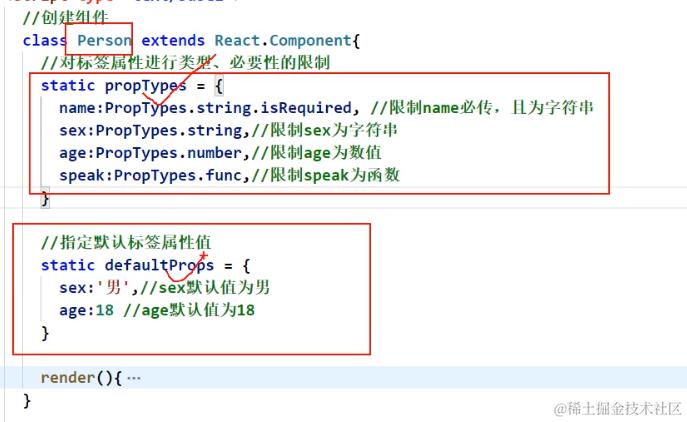Click the comment '//限制sex为字符串'
The height and width of the screenshot is (422, 687).
pos(324,131)
